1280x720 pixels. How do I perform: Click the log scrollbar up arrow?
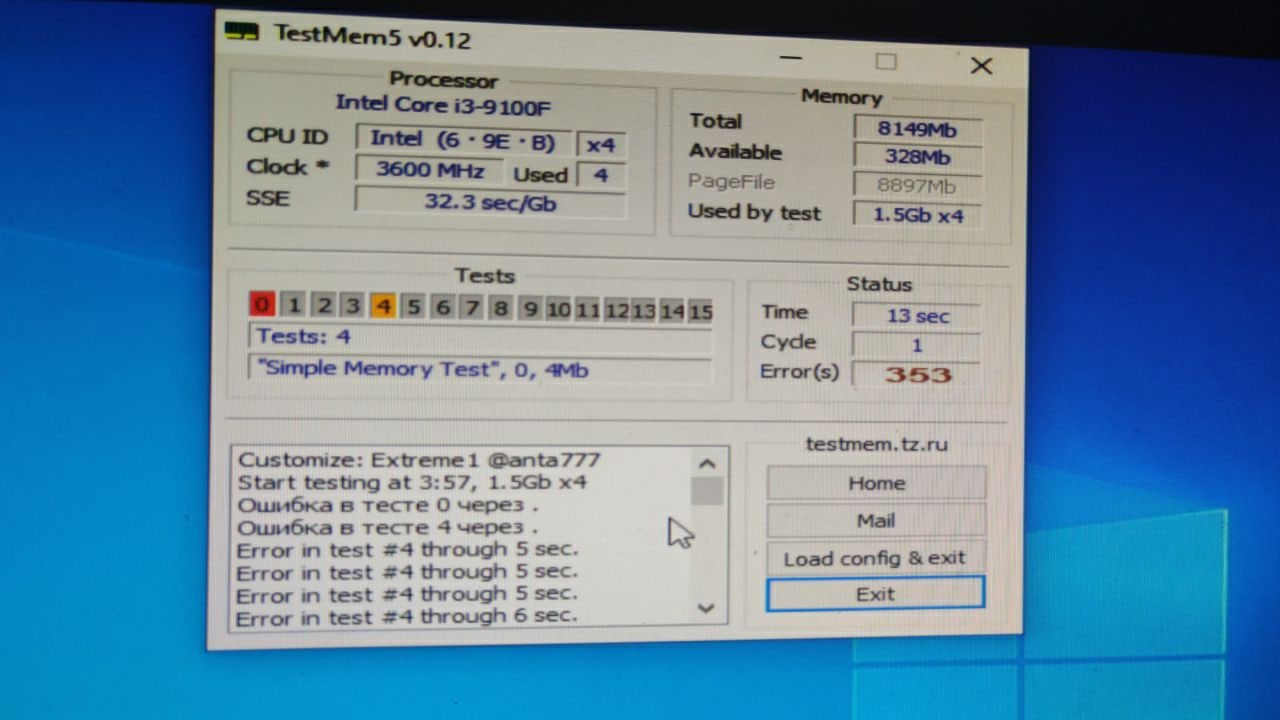click(x=707, y=463)
